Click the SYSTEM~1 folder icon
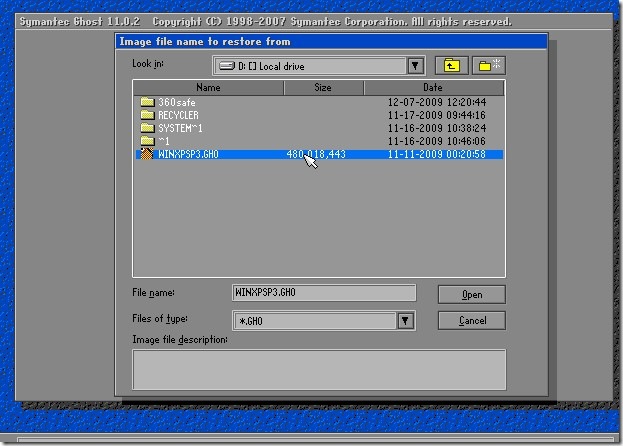Viewport: 623px width, 446px height. [147, 128]
